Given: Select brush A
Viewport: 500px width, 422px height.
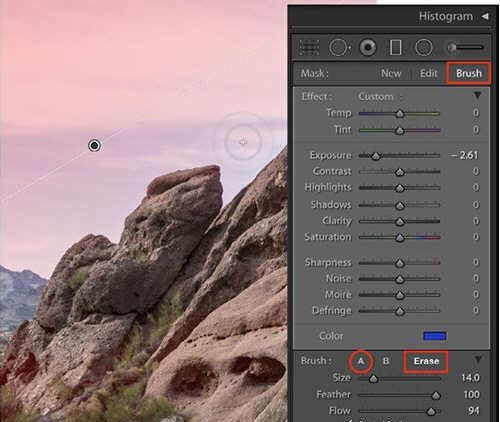Looking at the screenshot, I should click(x=361, y=361).
